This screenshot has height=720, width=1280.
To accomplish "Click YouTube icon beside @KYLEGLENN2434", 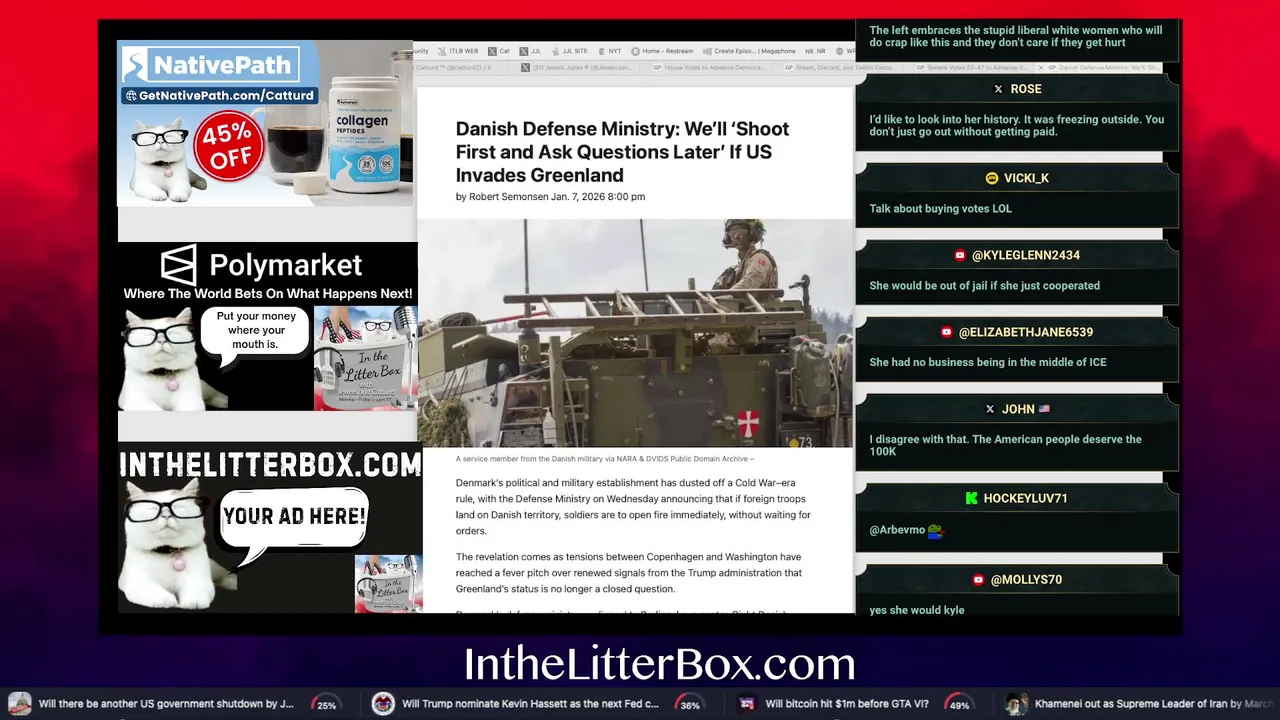I will point(960,255).
